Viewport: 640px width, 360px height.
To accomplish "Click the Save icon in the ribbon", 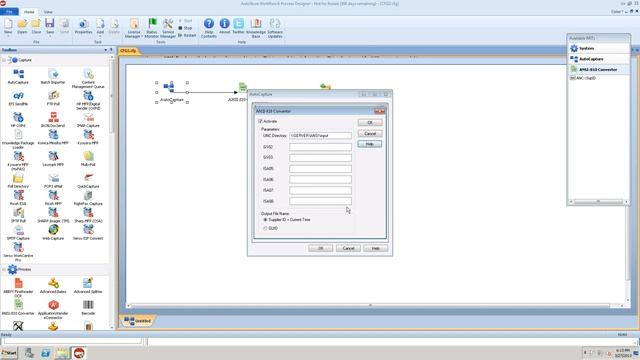I will [x=50, y=23].
